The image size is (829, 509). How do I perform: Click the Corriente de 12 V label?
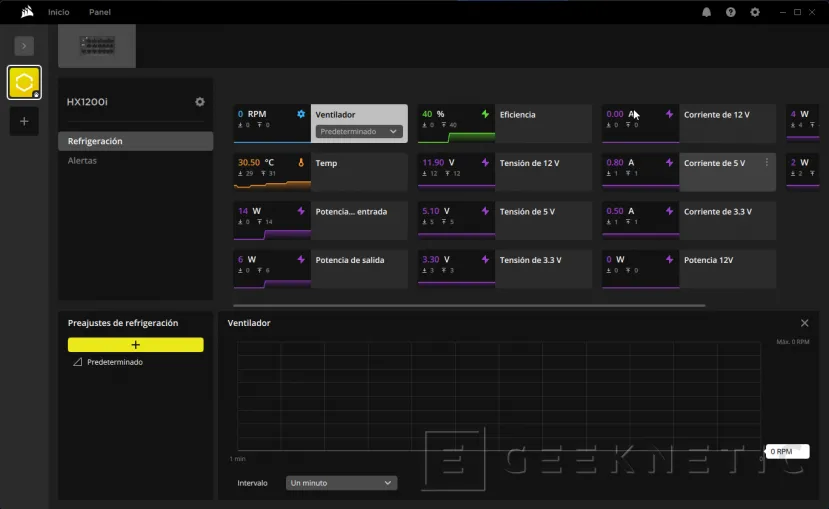[716, 115]
